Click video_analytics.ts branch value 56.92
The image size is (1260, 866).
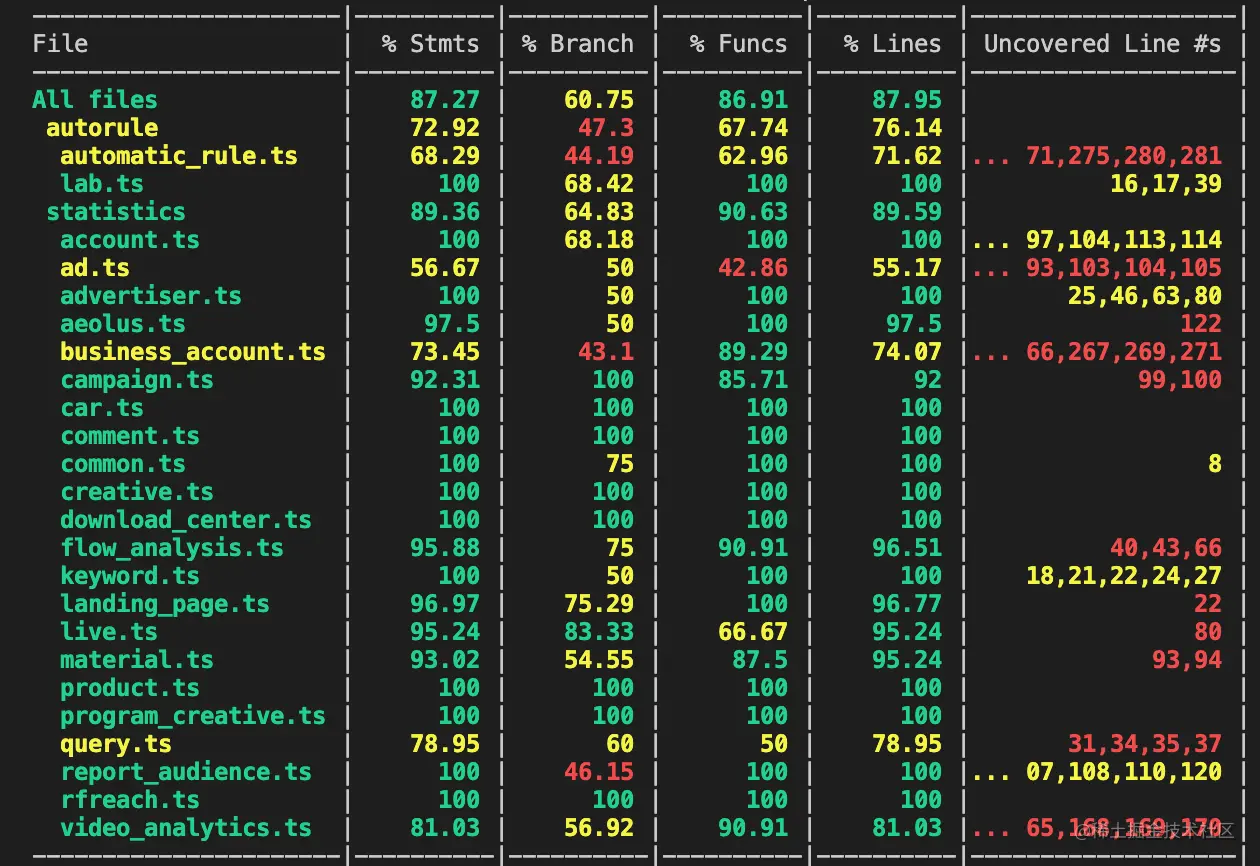click(599, 828)
